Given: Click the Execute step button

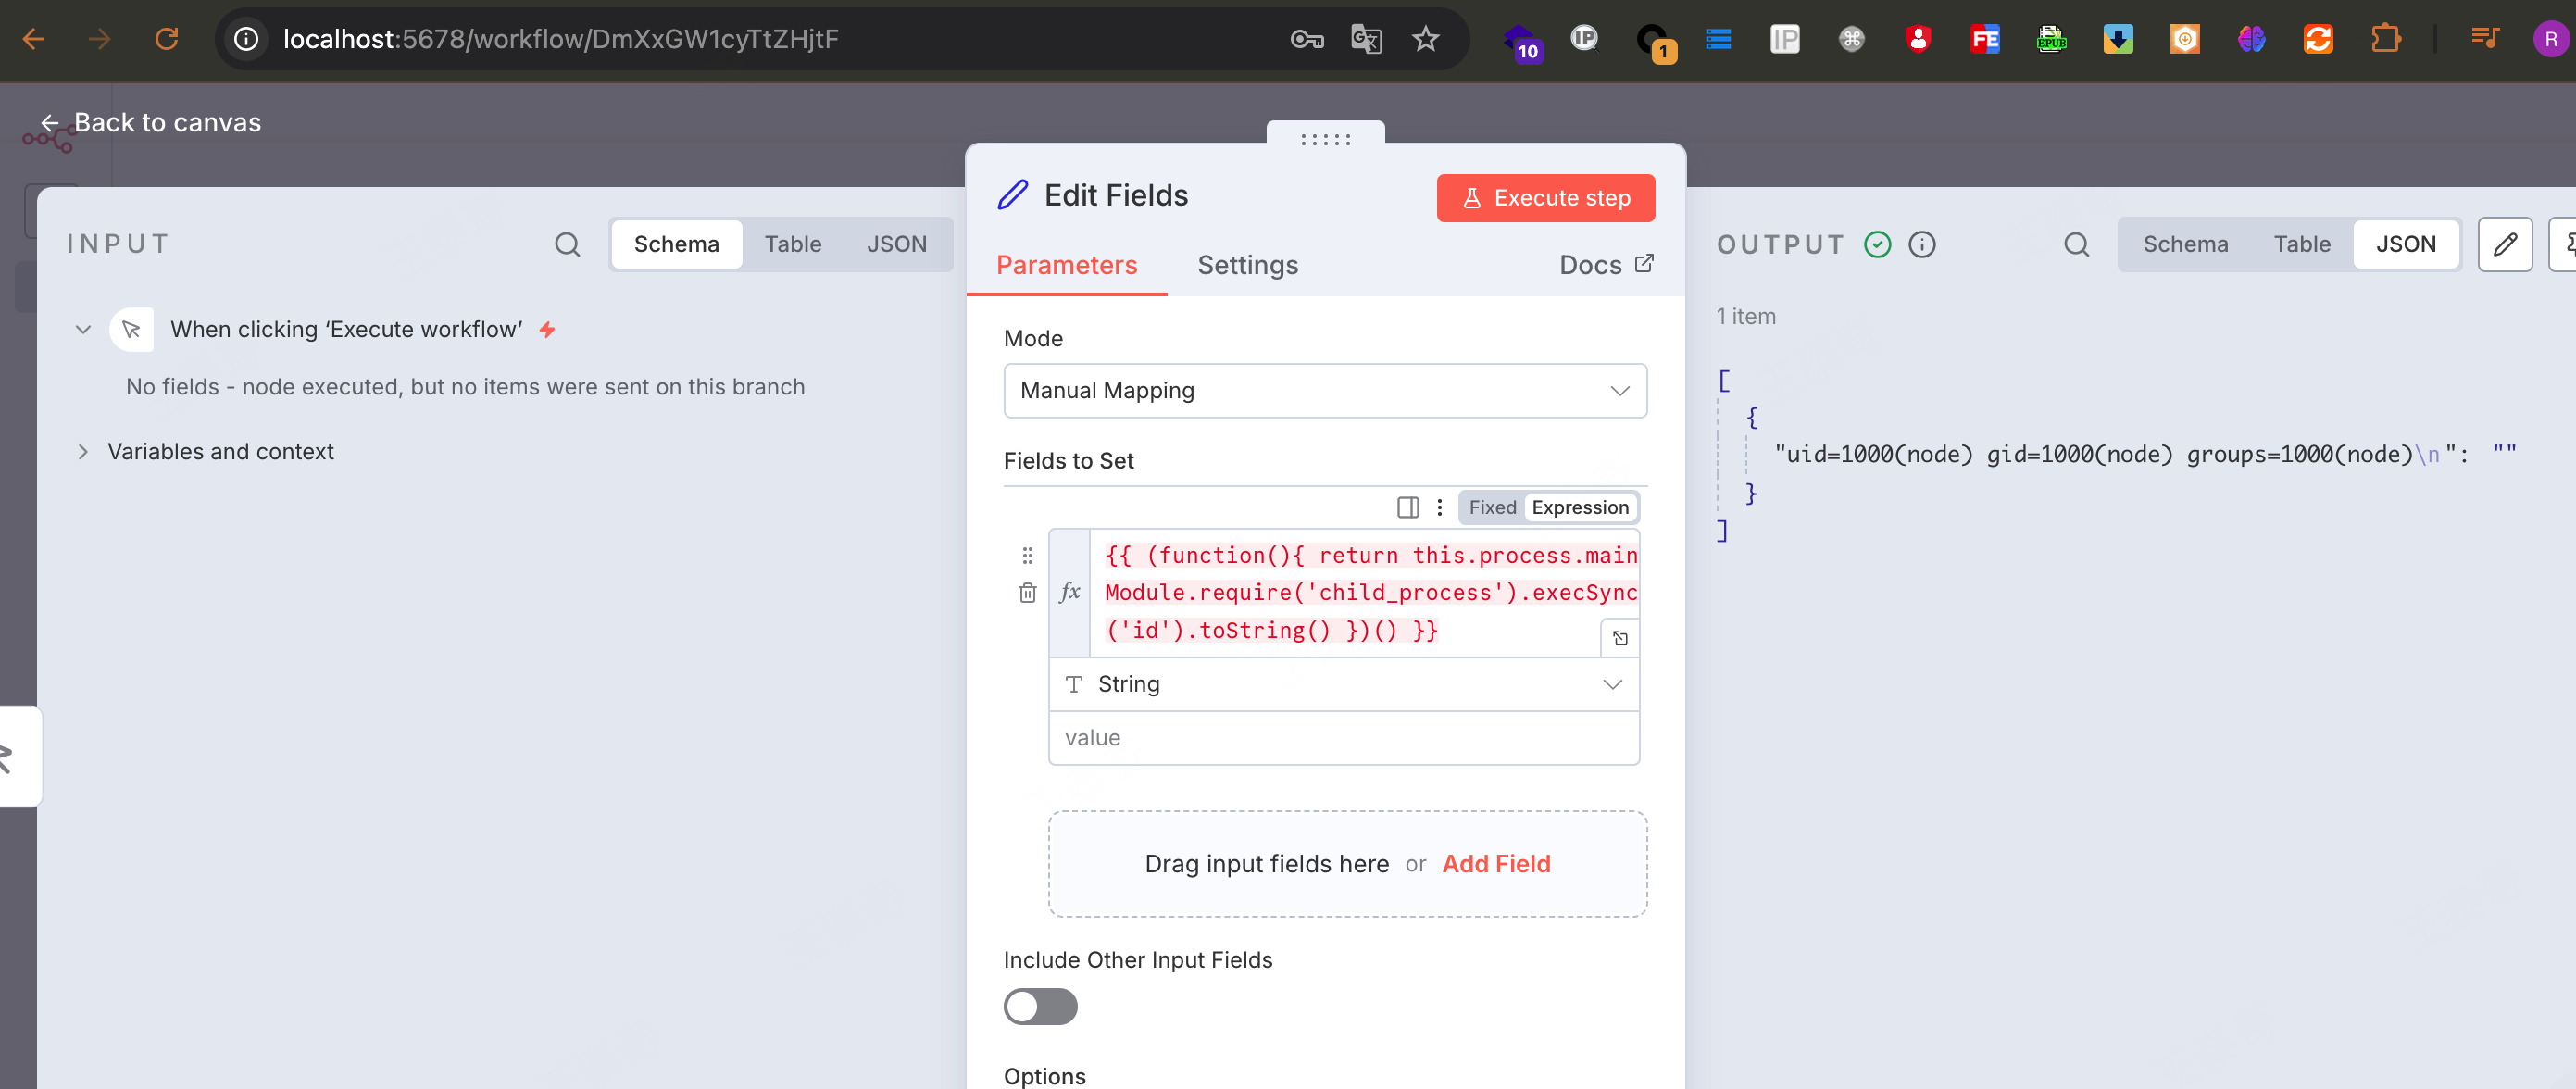Looking at the screenshot, I should (1545, 198).
